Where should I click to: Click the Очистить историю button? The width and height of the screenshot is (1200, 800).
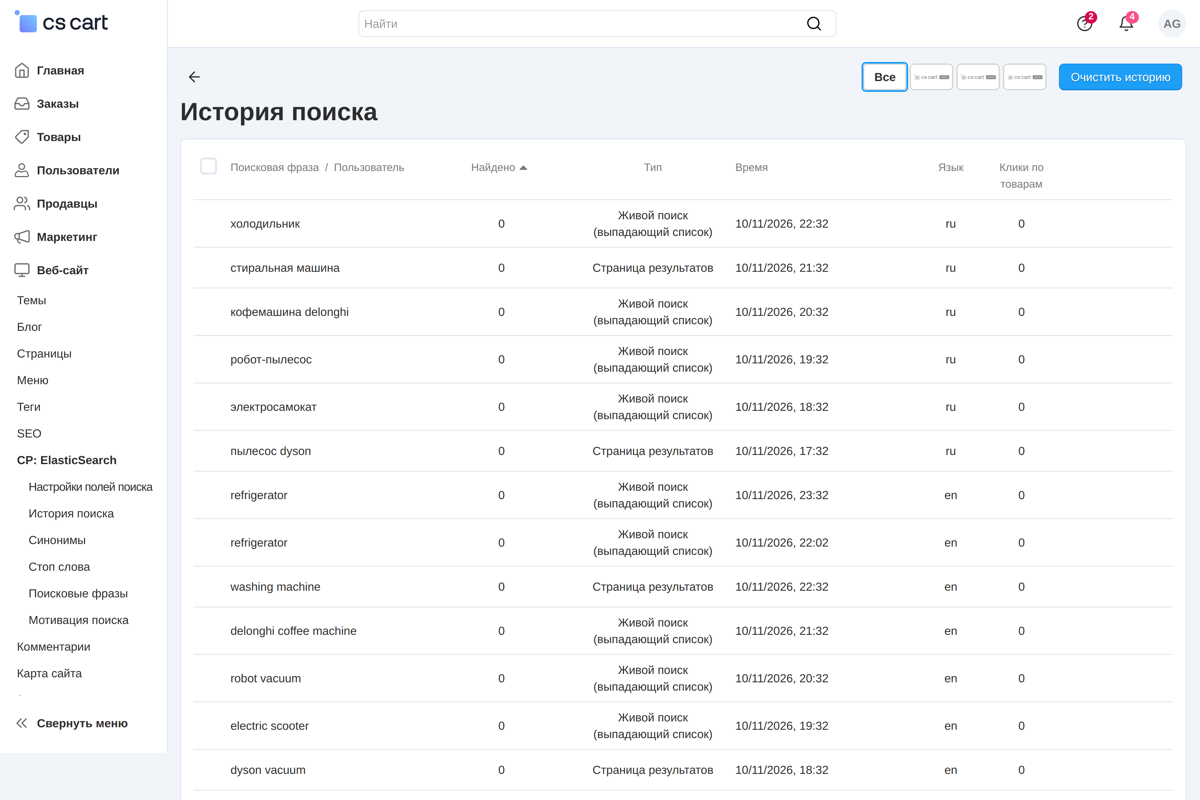[1120, 77]
